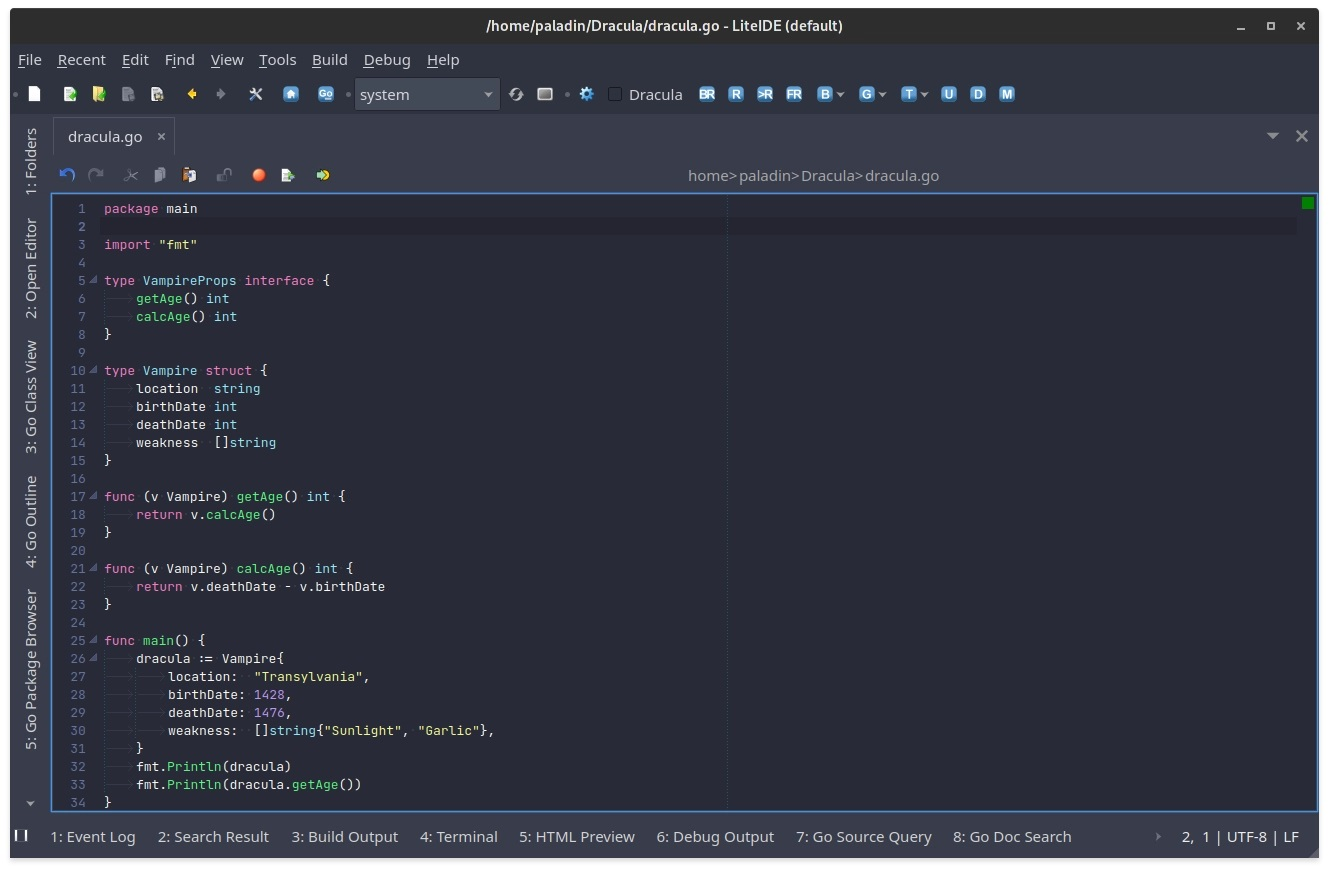Open the Debug menu

[x=387, y=60]
